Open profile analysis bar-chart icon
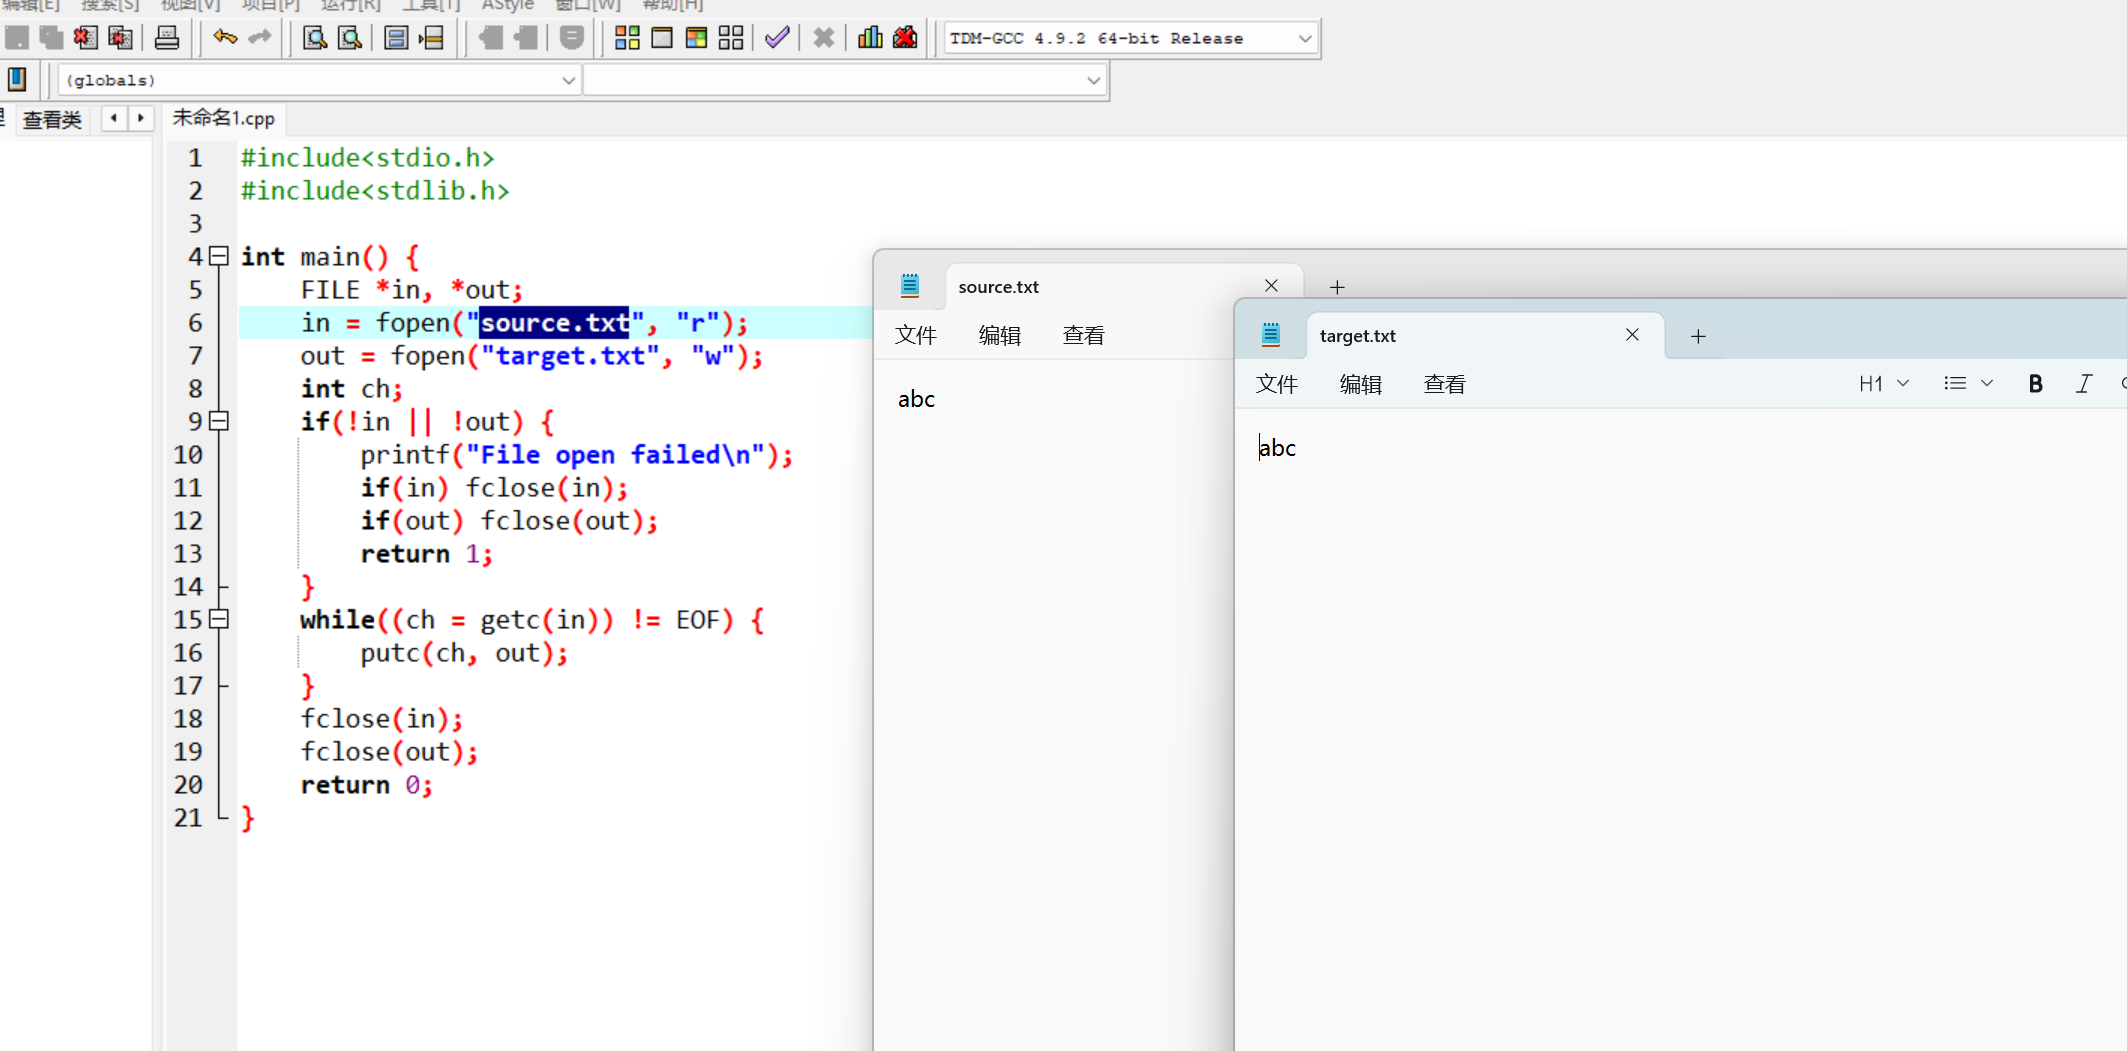2127x1051 pixels. click(x=870, y=38)
